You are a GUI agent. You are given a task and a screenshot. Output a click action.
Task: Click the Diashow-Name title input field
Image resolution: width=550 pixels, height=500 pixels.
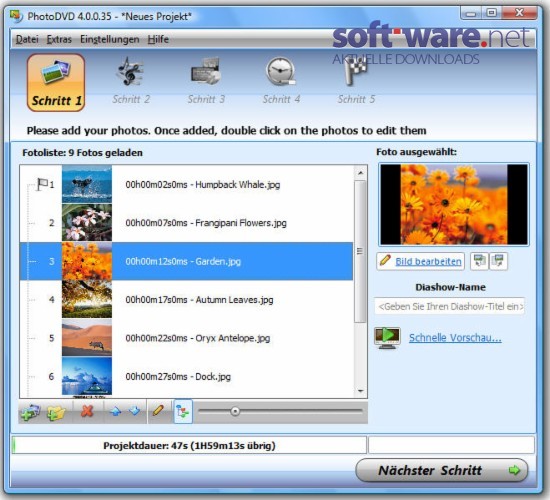(449, 306)
